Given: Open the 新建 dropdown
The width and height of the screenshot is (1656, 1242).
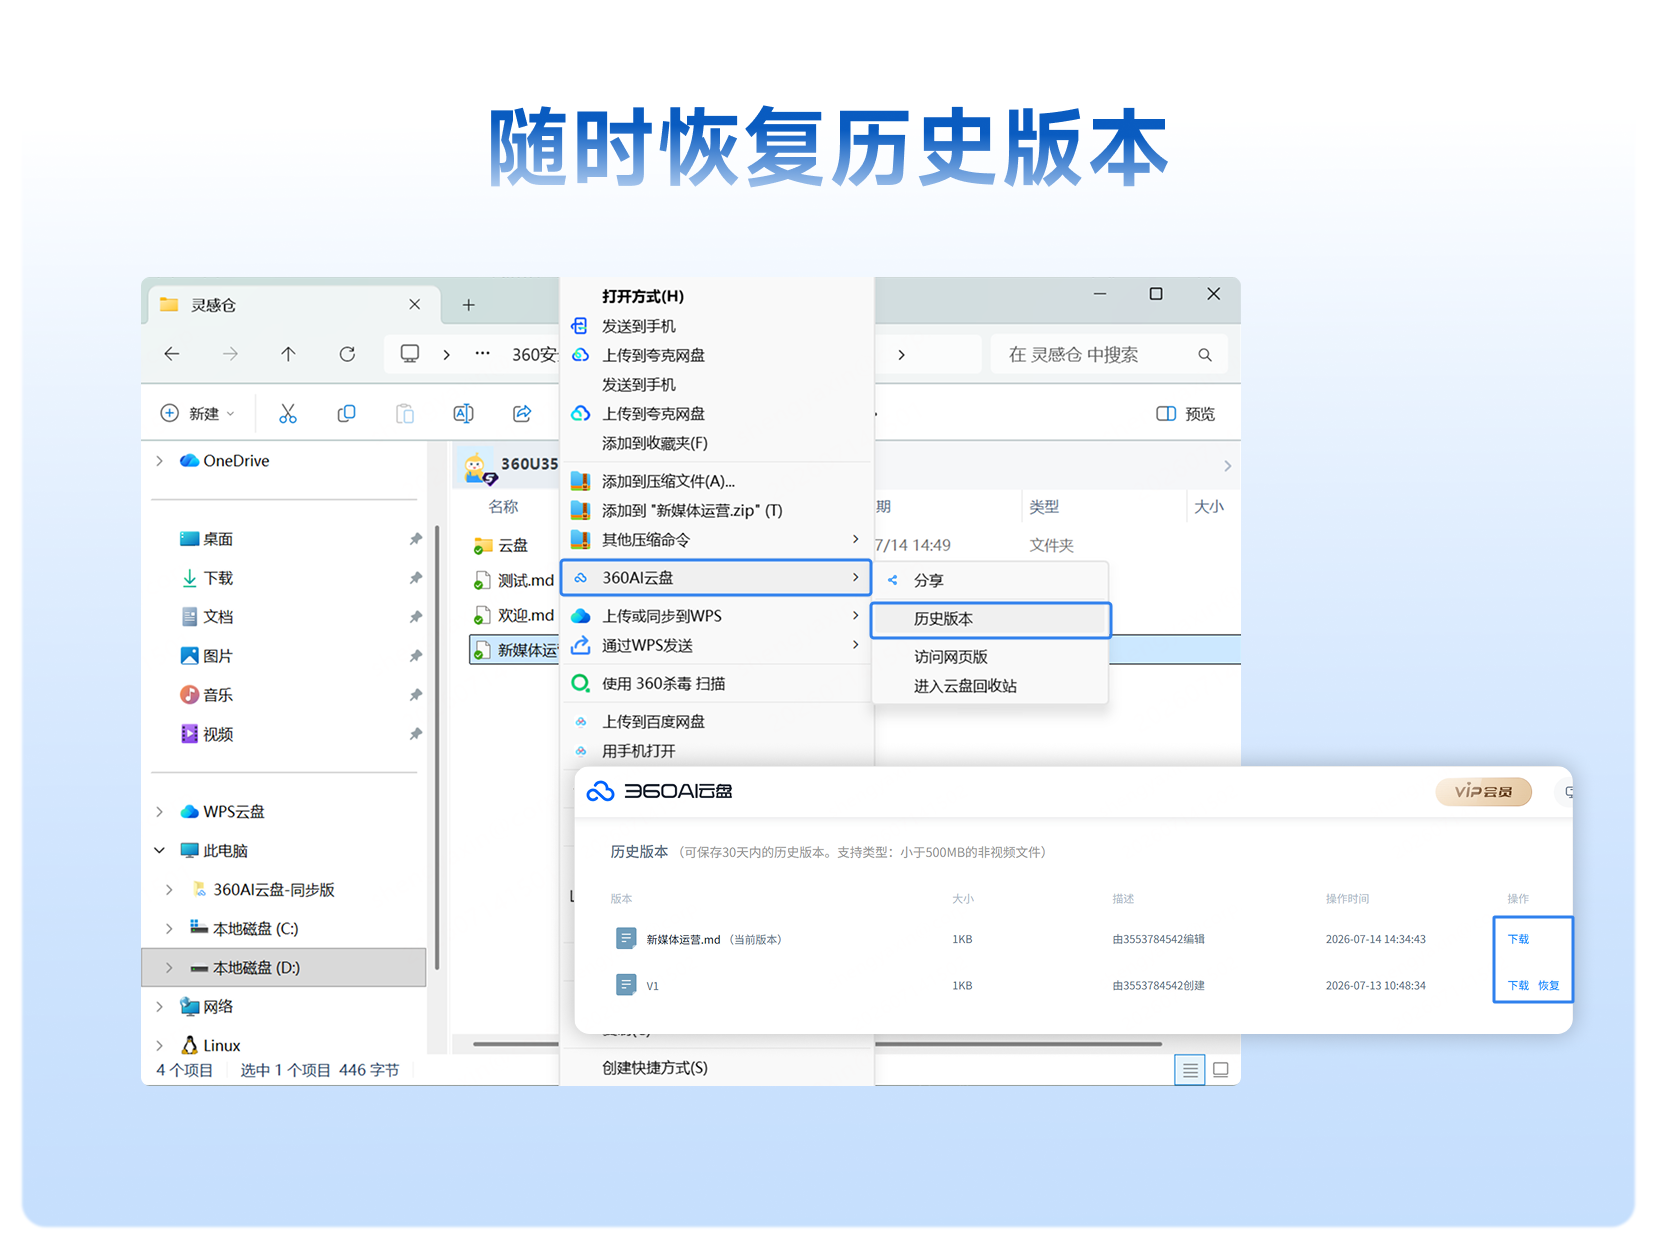Looking at the screenshot, I should [198, 414].
